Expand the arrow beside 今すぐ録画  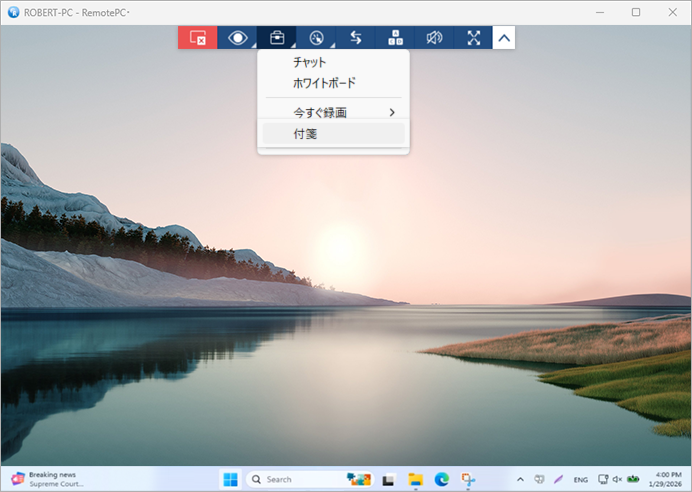392,113
